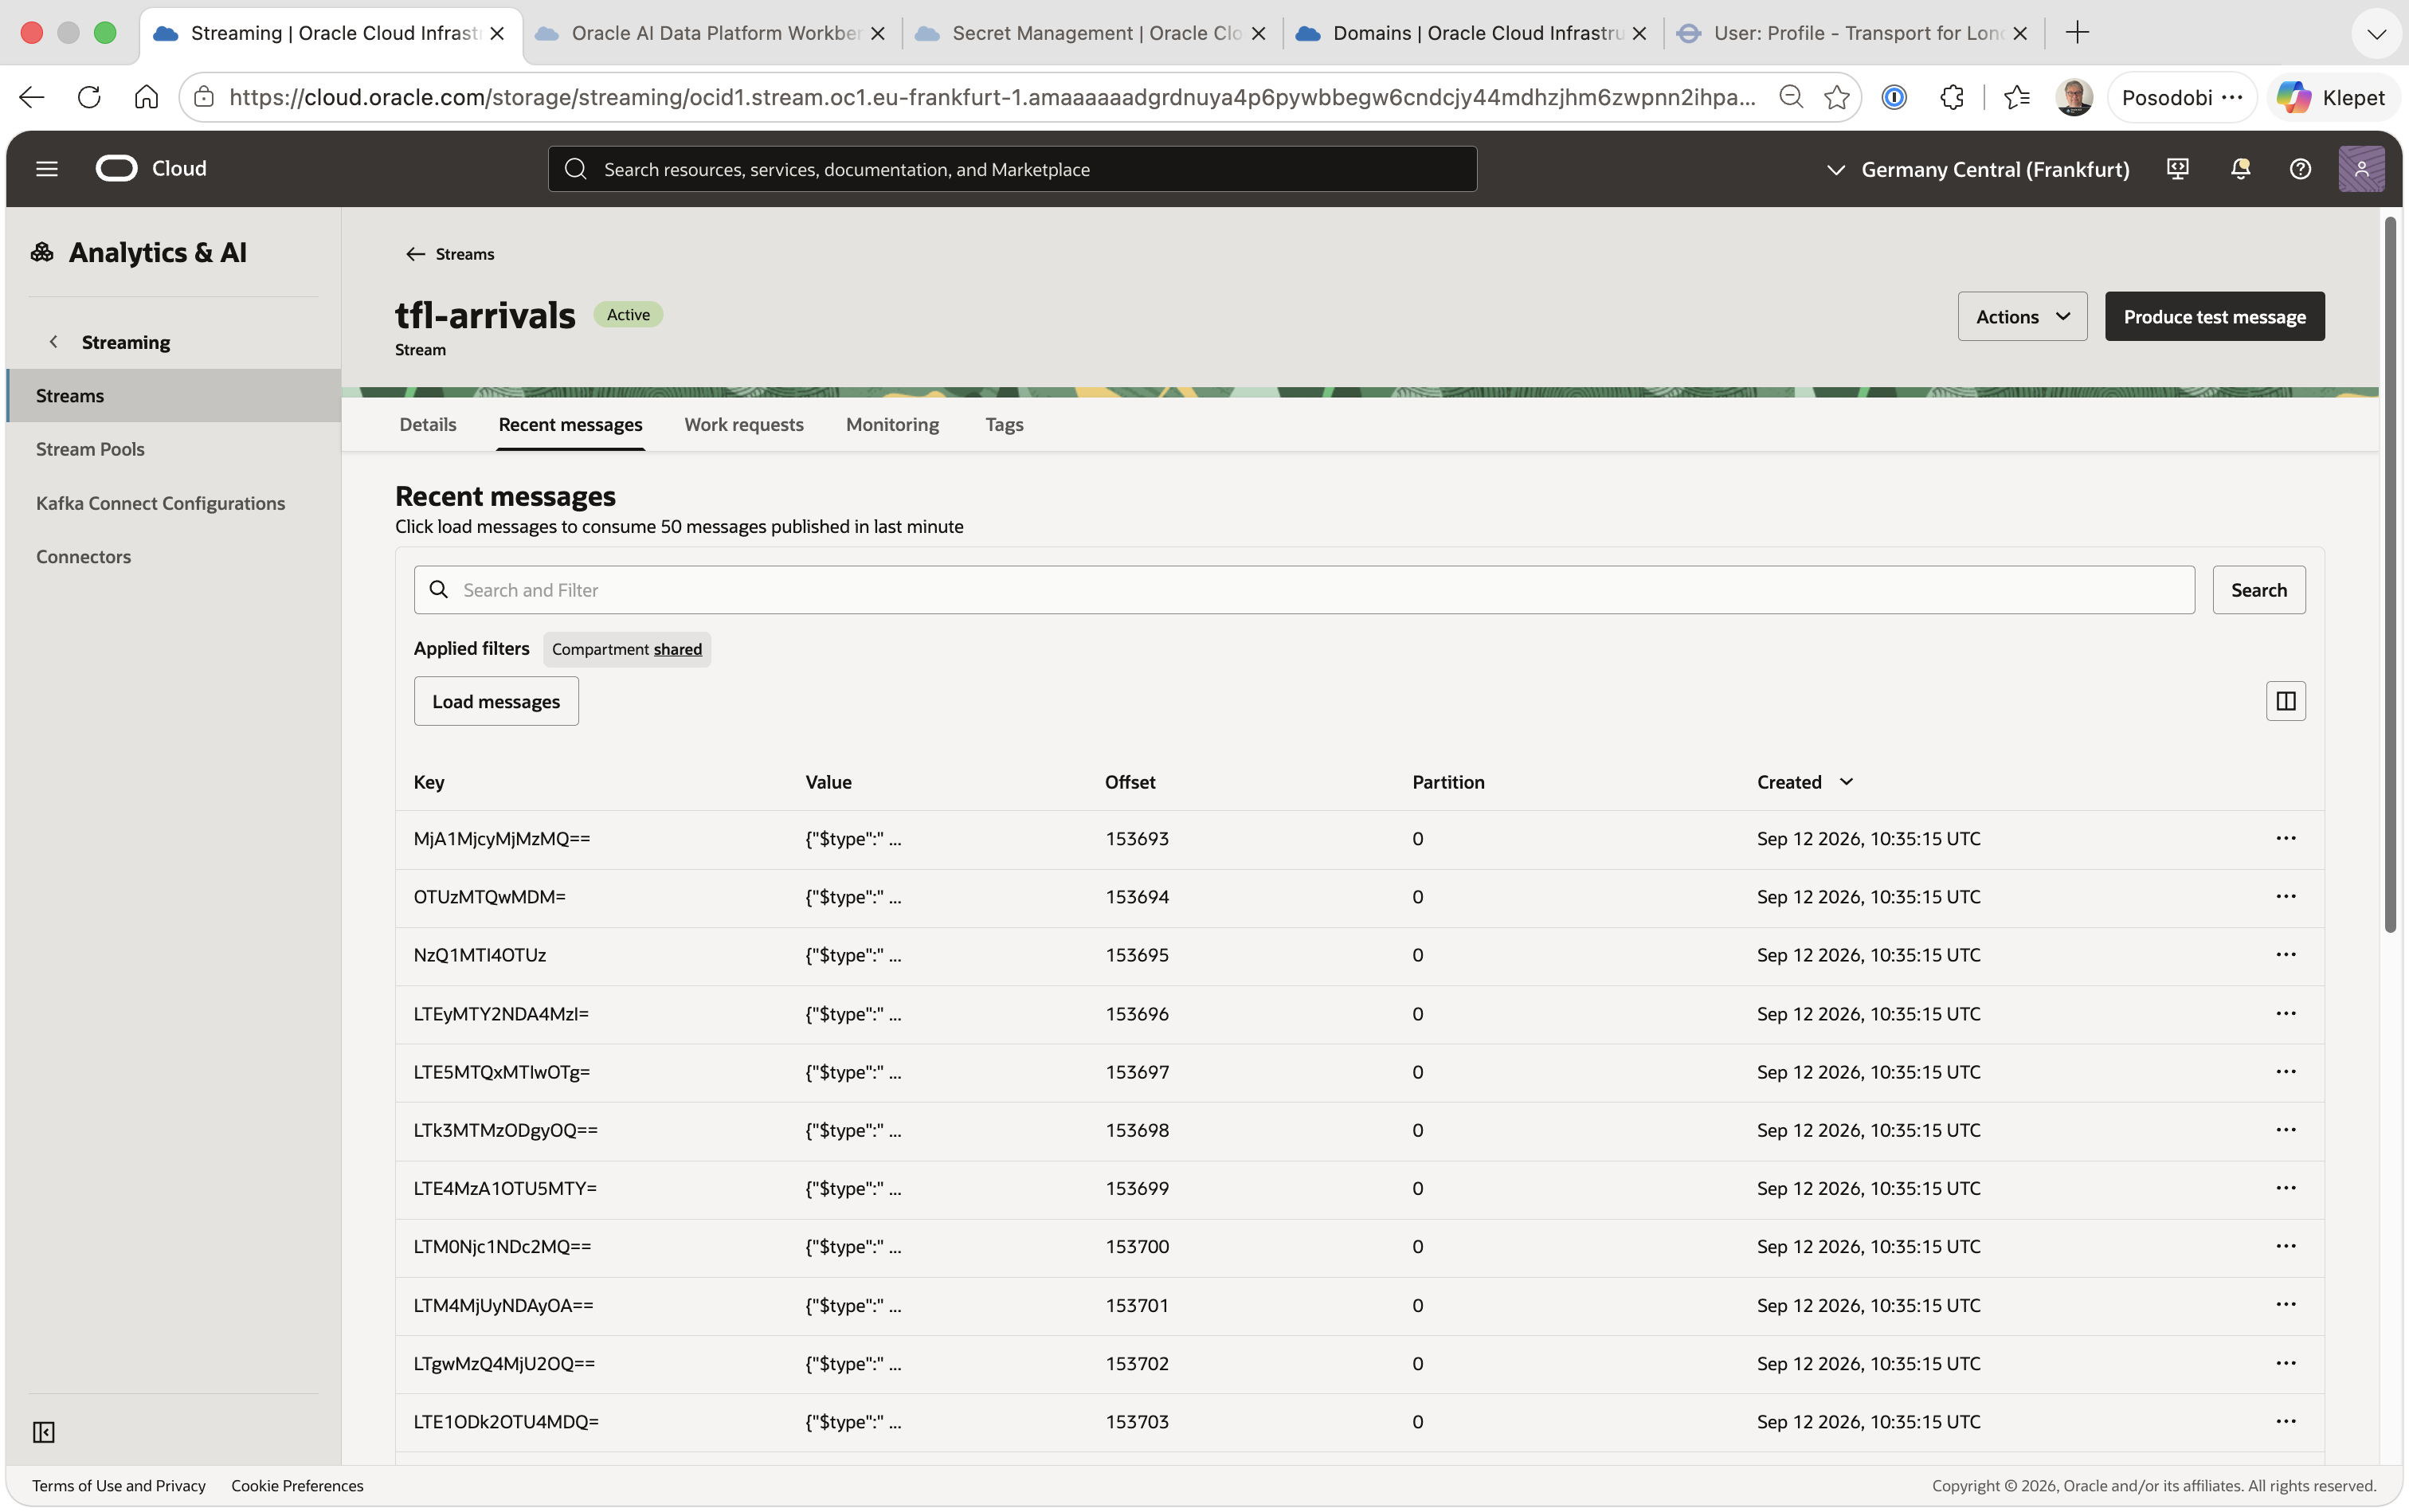Close the Oracle AI Data Platform tab

point(878,33)
